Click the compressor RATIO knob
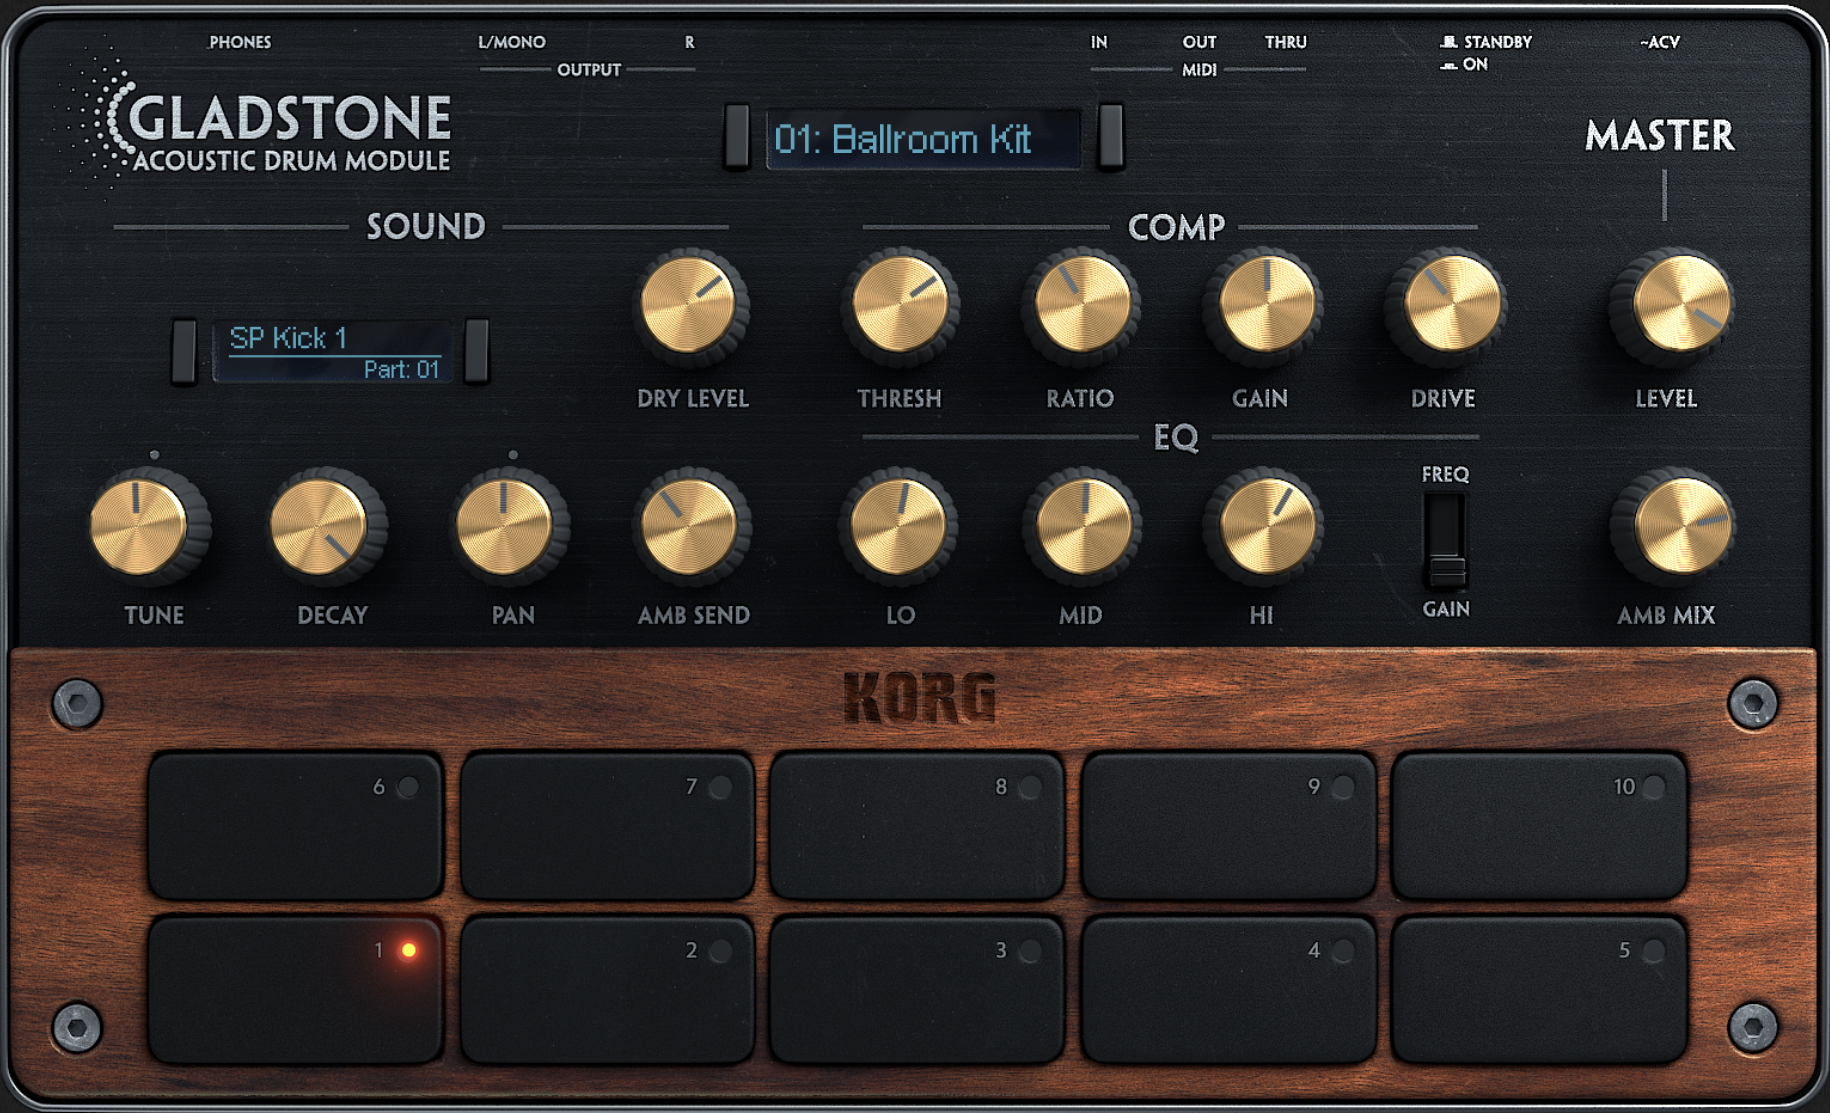 pos(1081,305)
